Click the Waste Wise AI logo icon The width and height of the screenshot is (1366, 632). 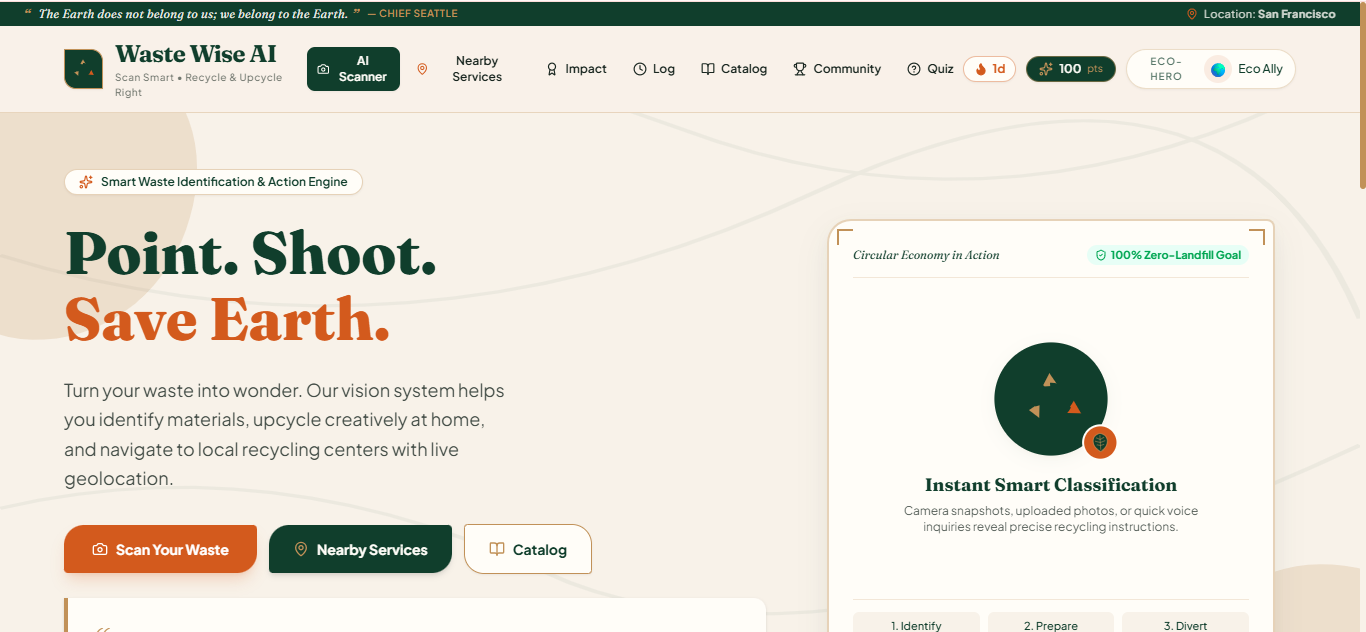pyautogui.click(x=83, y=69)
